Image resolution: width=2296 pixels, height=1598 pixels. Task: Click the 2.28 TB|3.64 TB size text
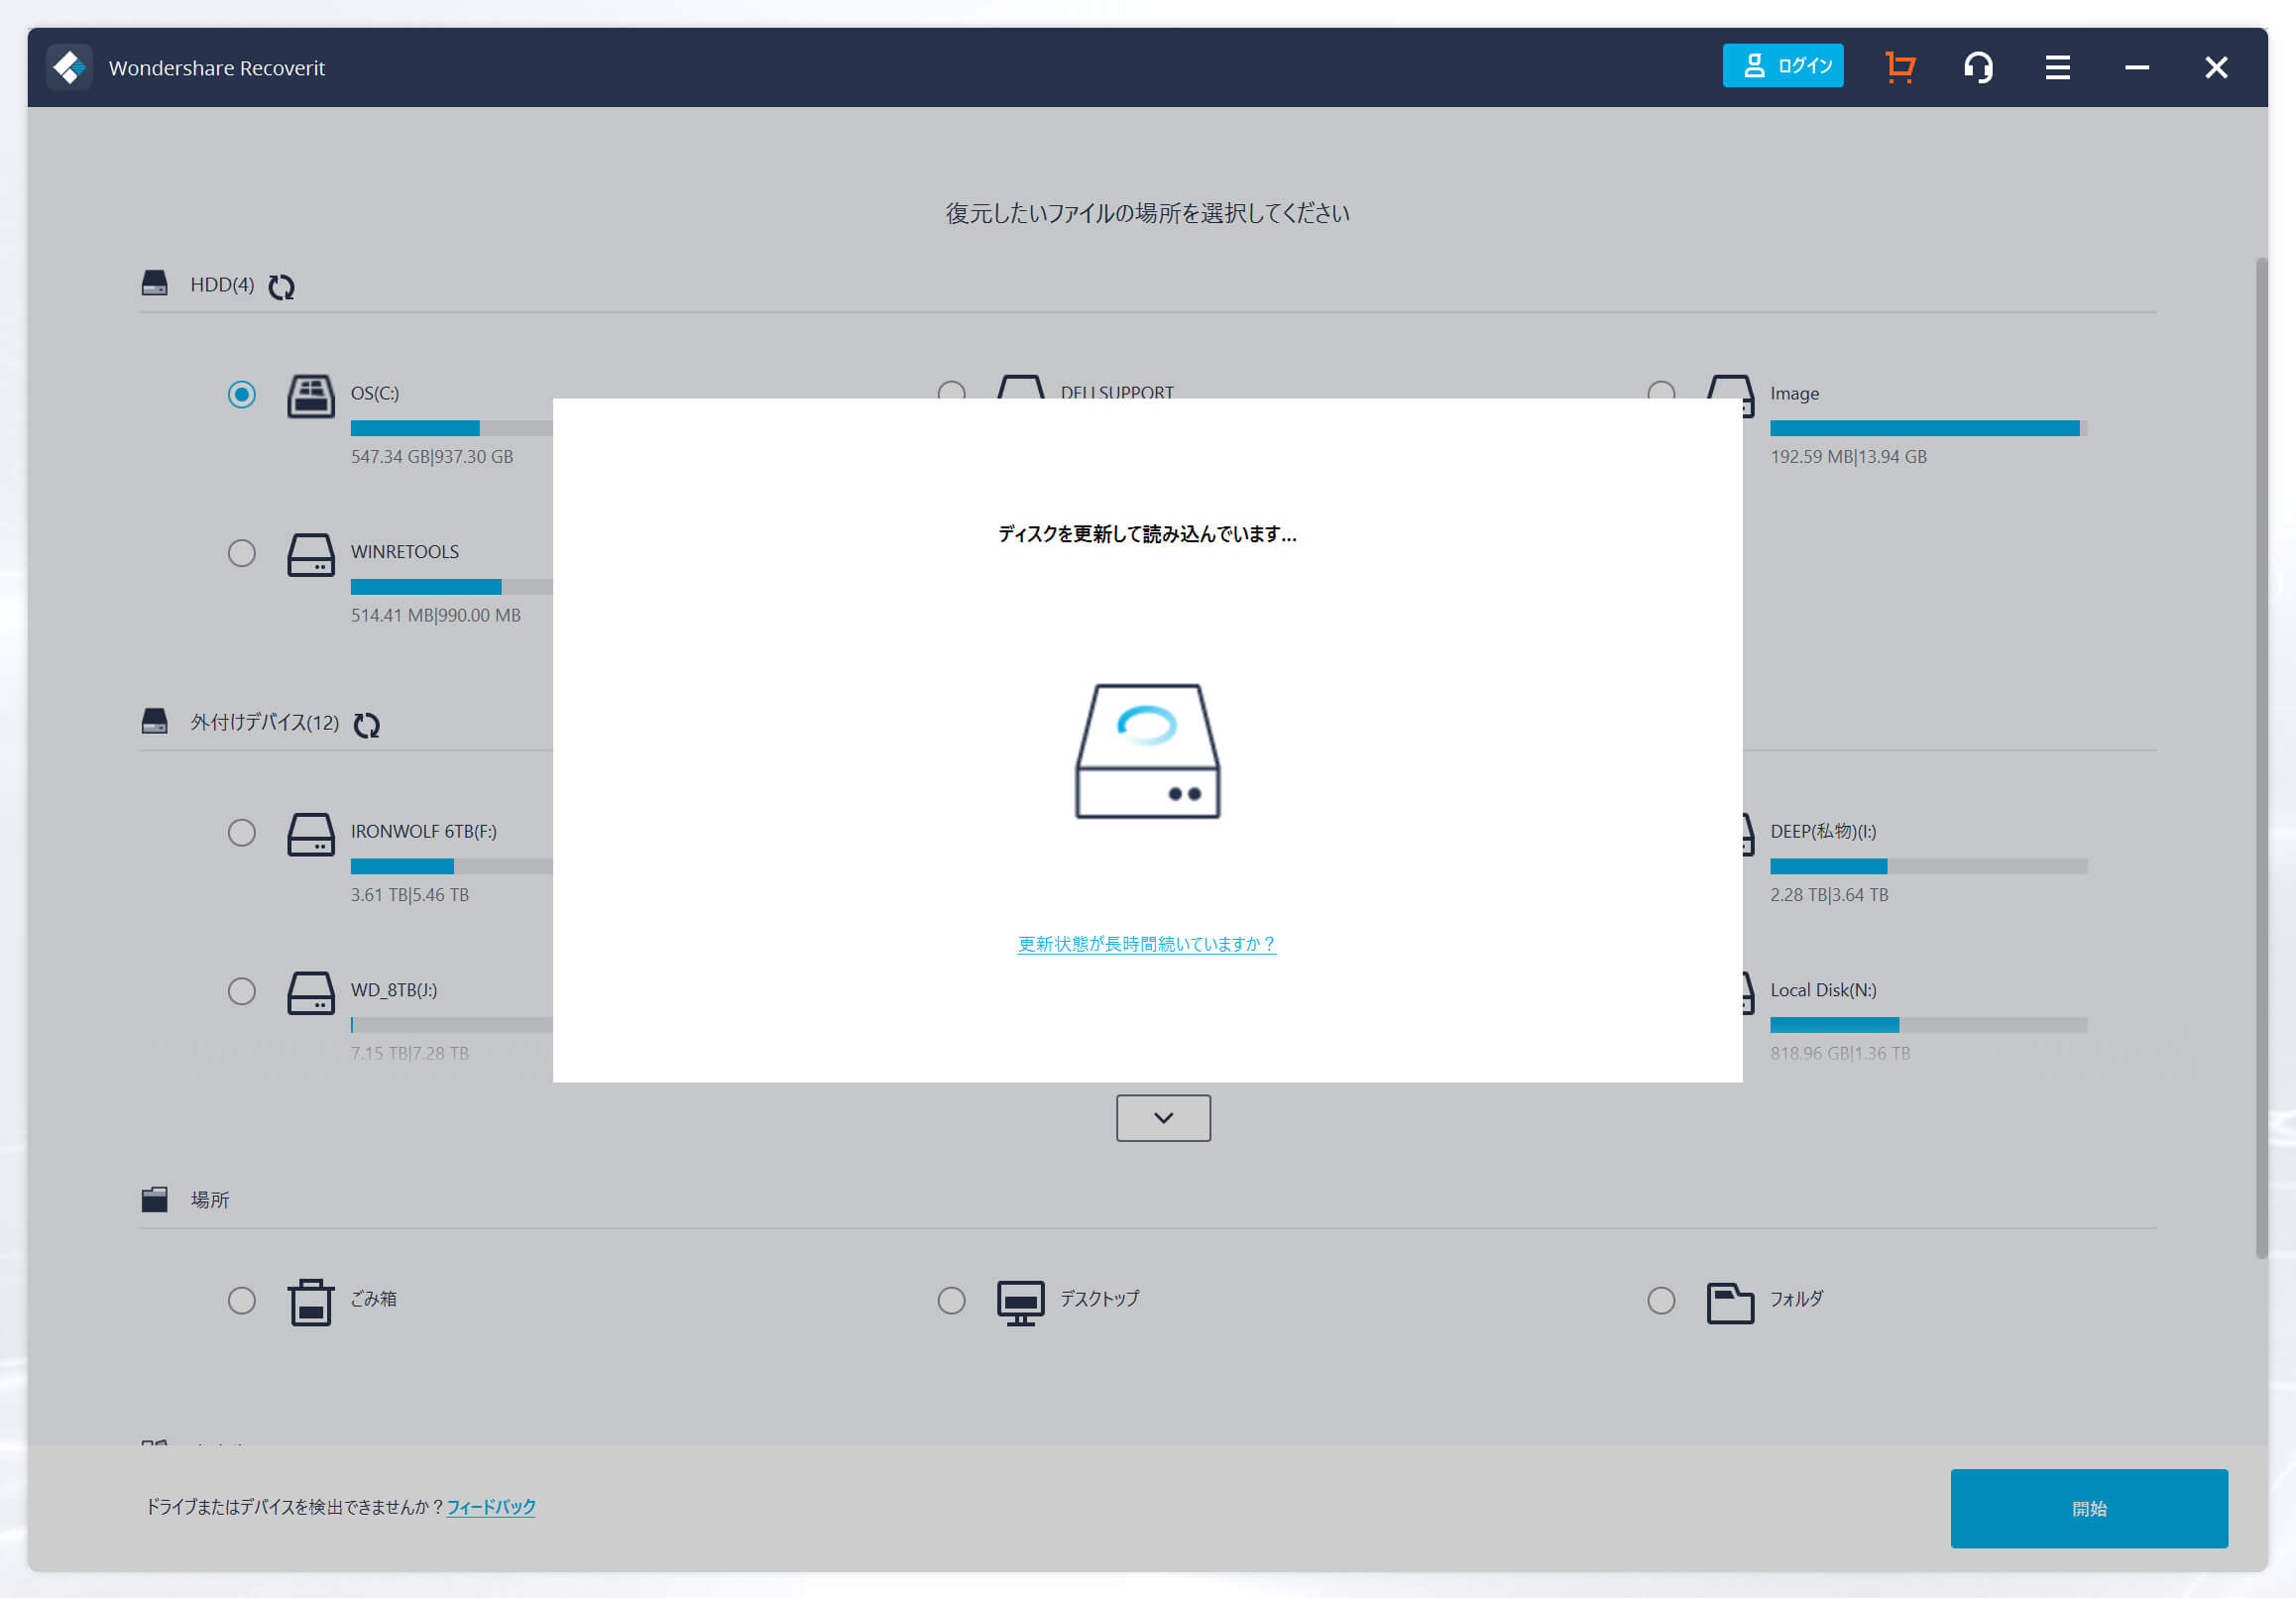(x=1829, y=895)
